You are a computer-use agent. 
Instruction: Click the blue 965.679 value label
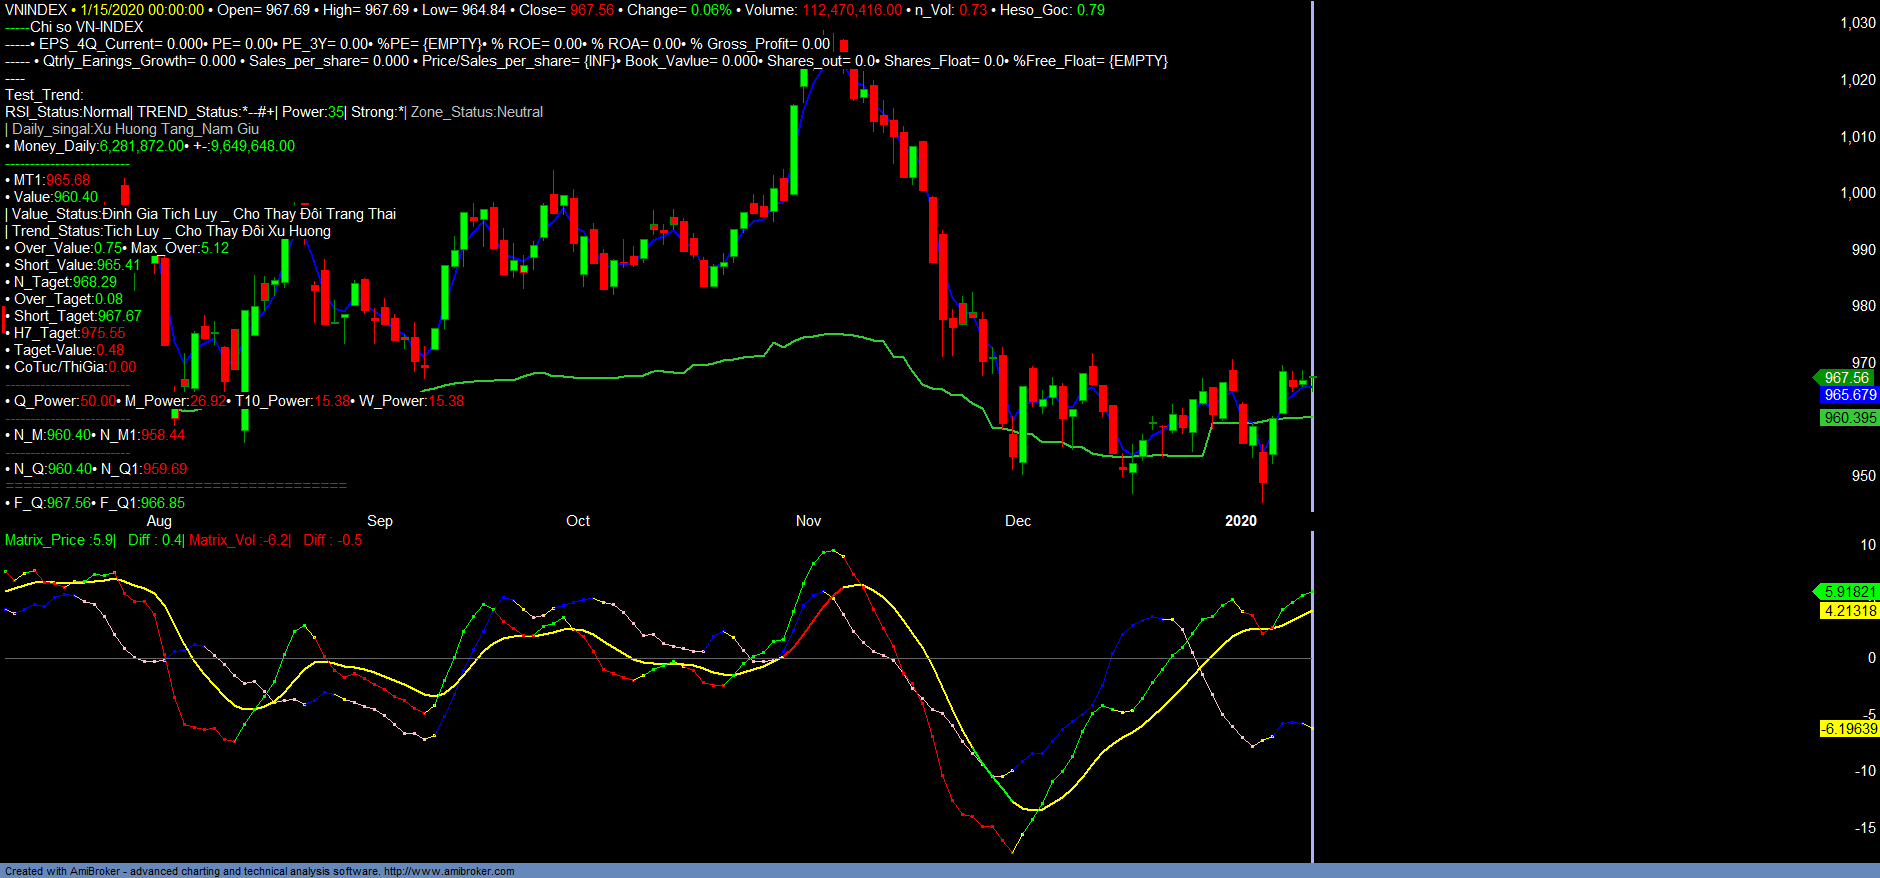1849,395
